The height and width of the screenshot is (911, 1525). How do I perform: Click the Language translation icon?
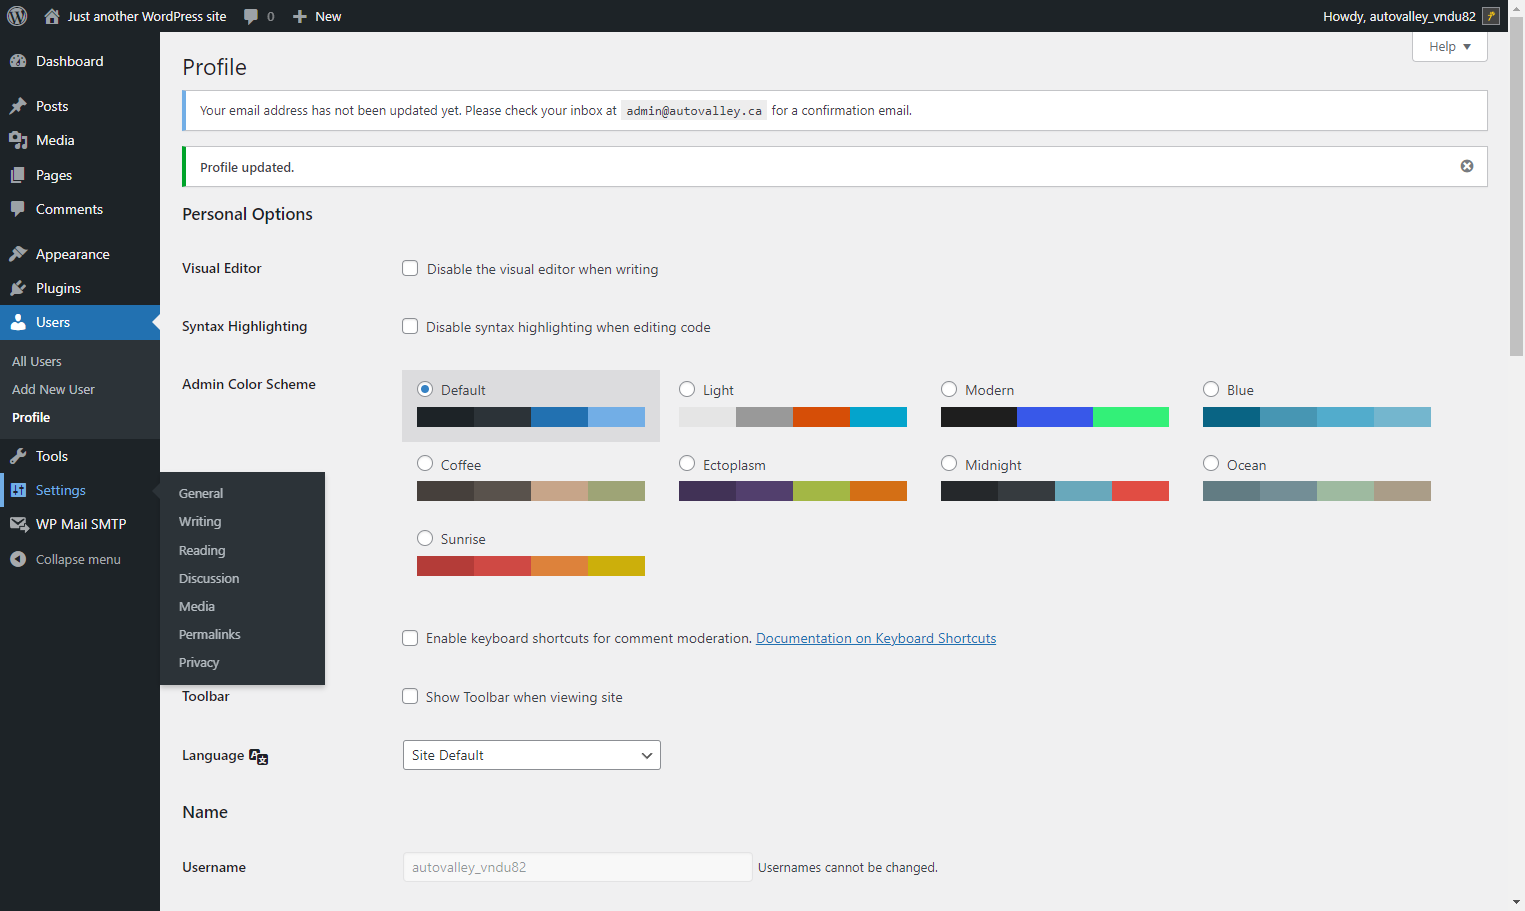coord(259,757)
